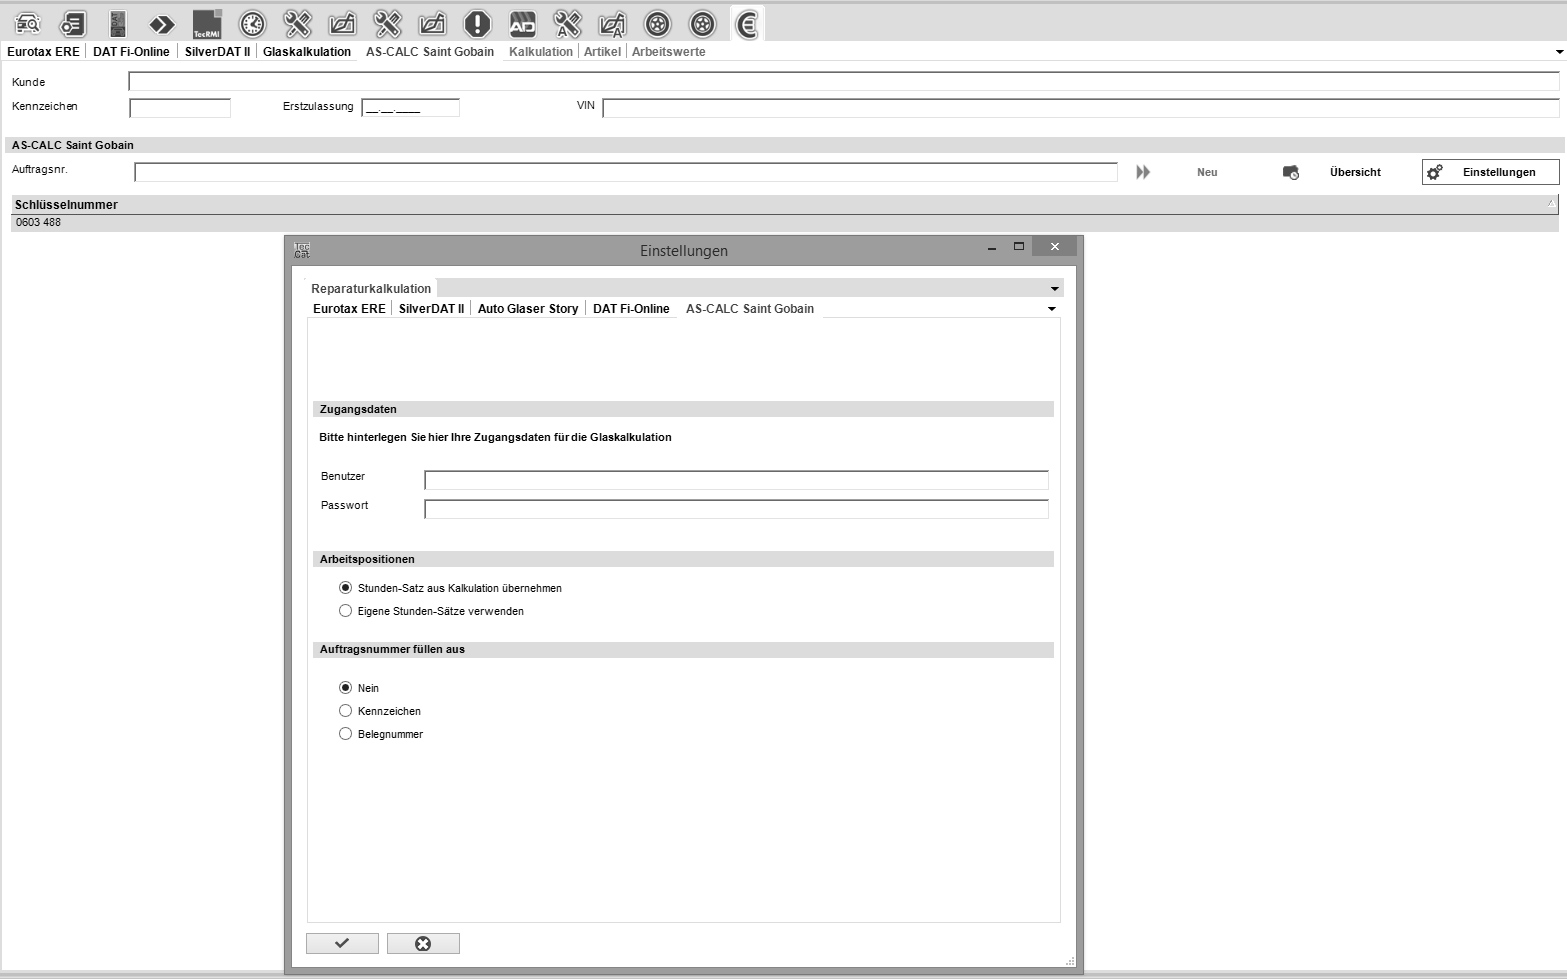Select the Euro calculation toolbar icon
This screenshot has width=1567, height=979.
click(x=747, y=23)
